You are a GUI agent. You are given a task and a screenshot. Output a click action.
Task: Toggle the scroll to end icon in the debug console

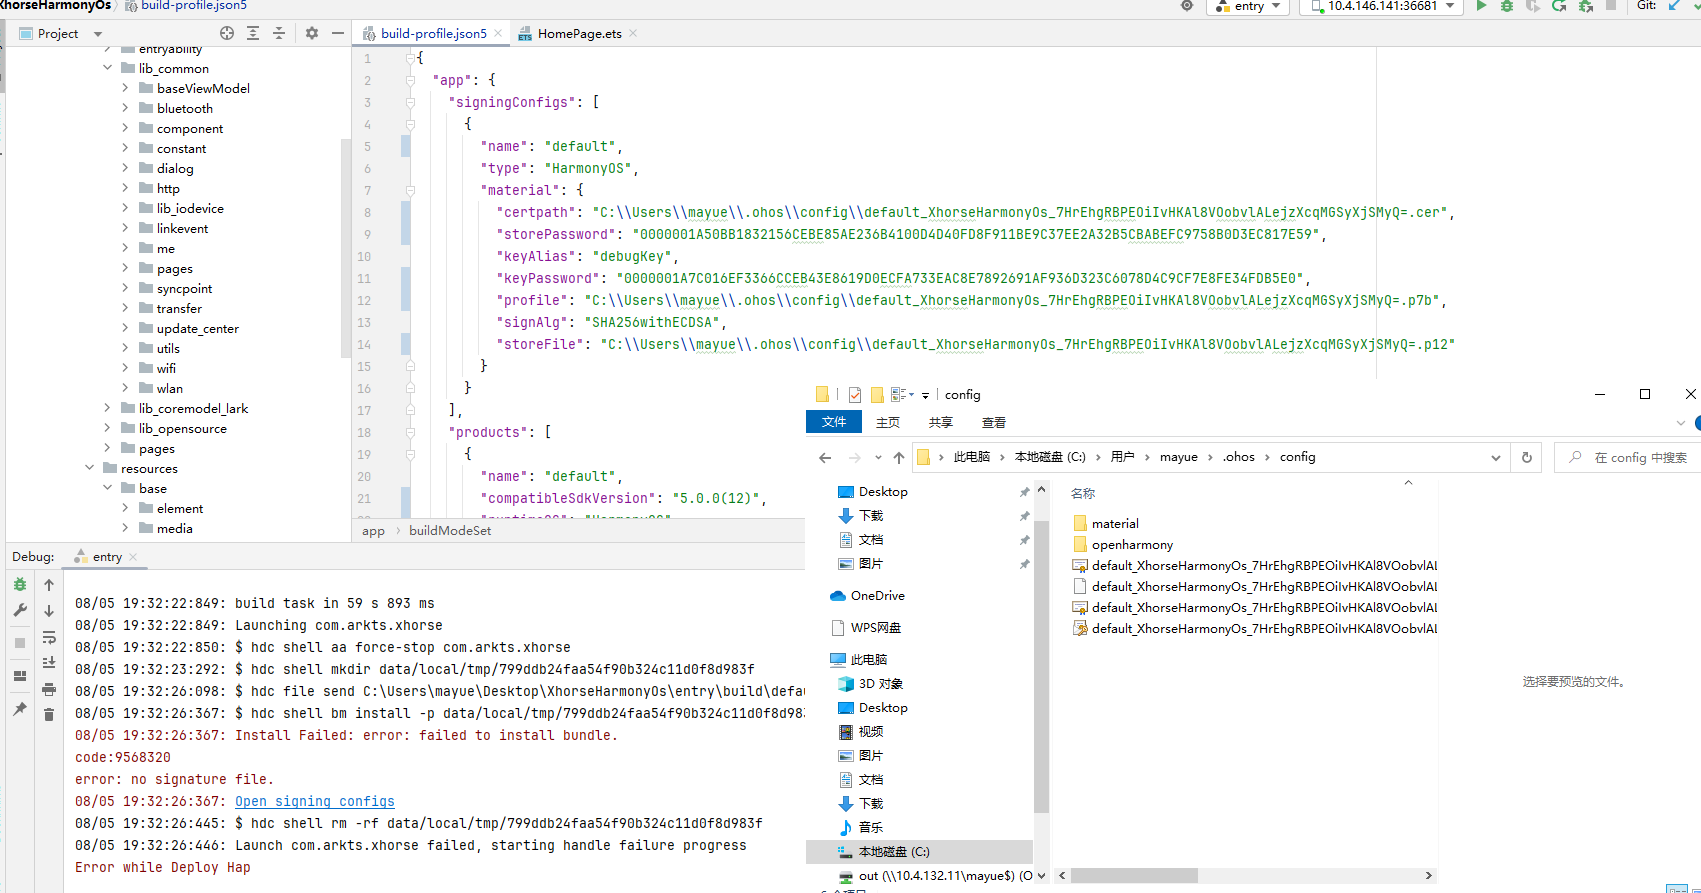pyautogui.click(x=49, y=663)
